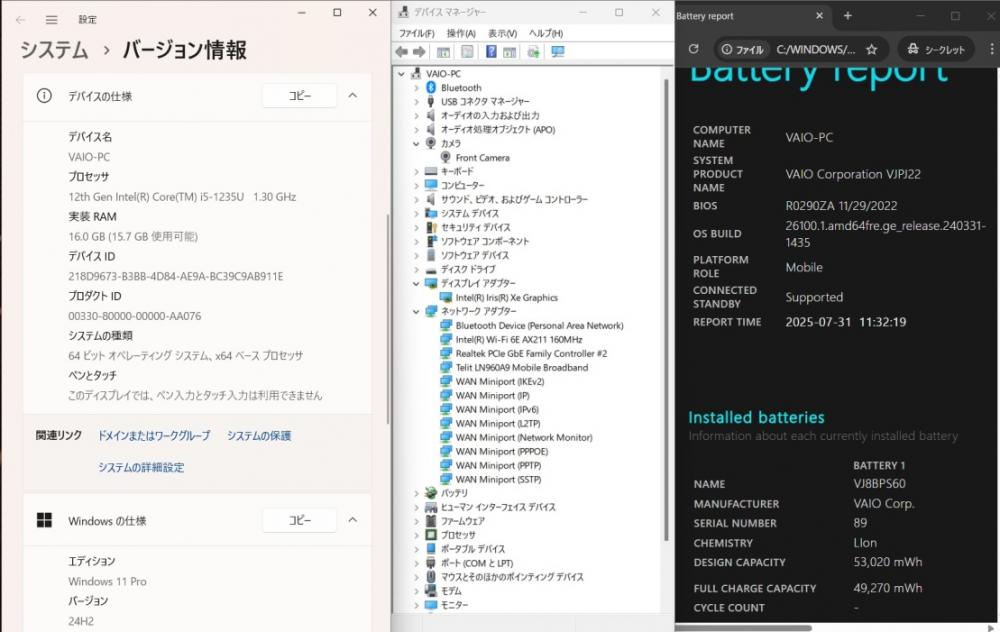
Task: Collapse the ネットワーク アダプター category
Action: tap(416, 312)
